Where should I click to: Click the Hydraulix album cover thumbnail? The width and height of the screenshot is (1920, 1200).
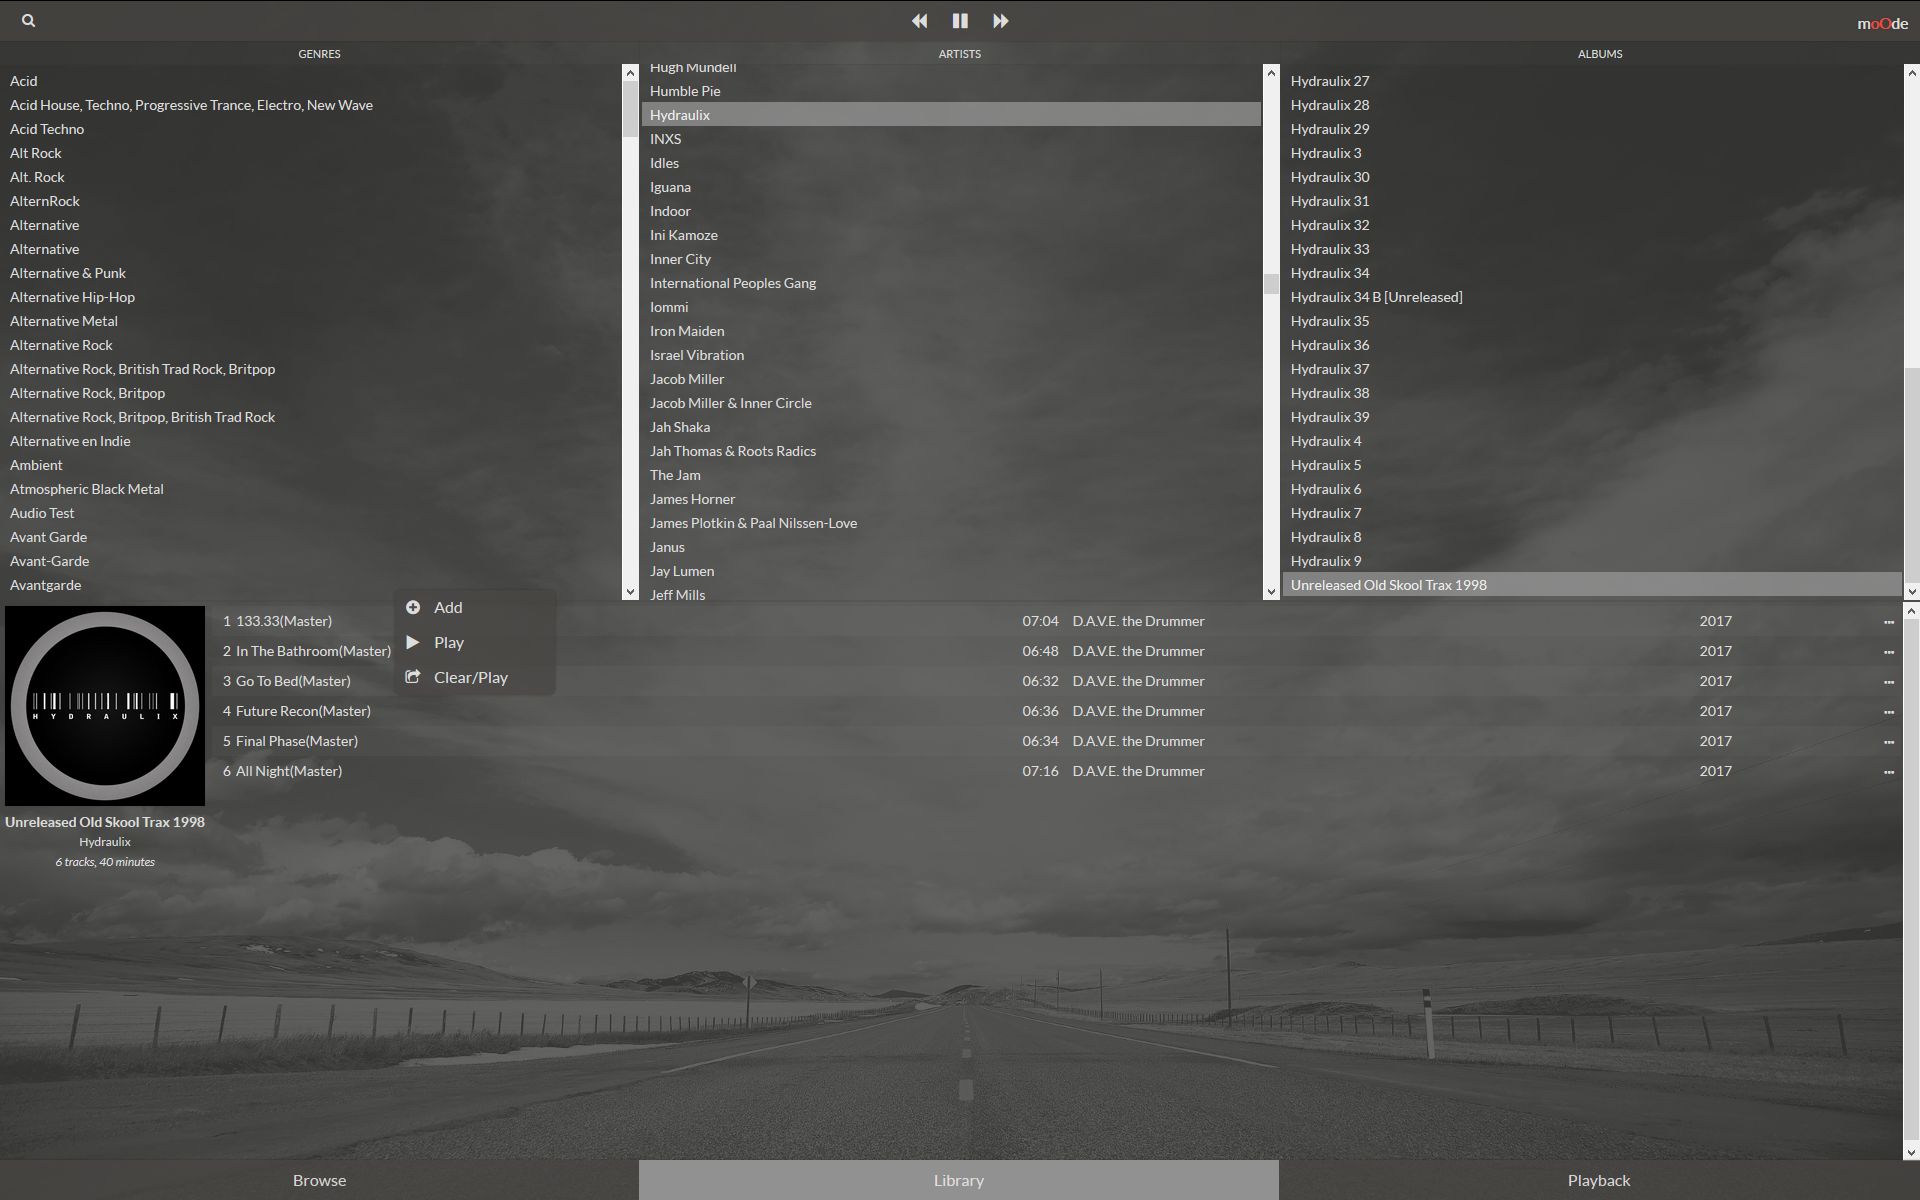105,706
